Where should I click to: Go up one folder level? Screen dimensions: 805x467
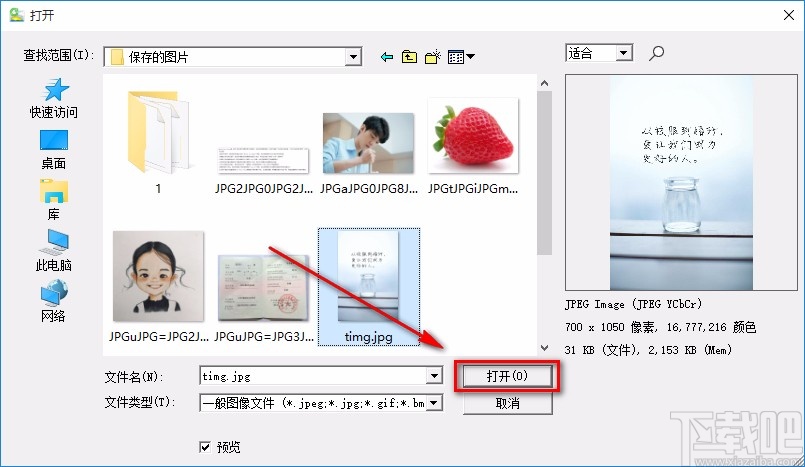pos(409,57)
